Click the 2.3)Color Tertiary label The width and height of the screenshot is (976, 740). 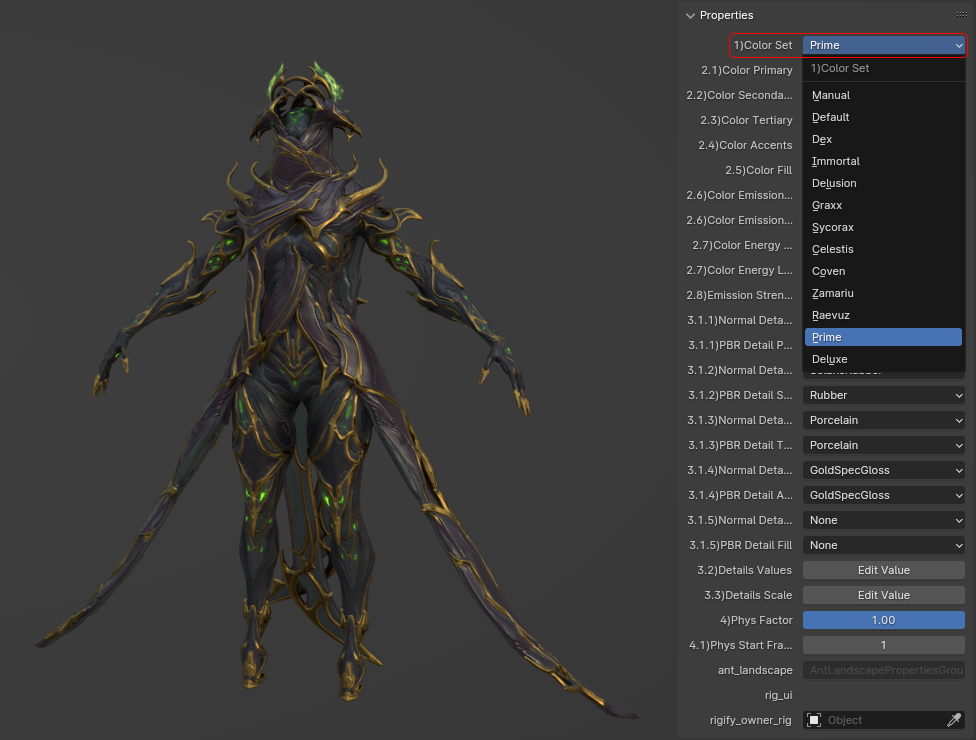(x=746, y=120)
